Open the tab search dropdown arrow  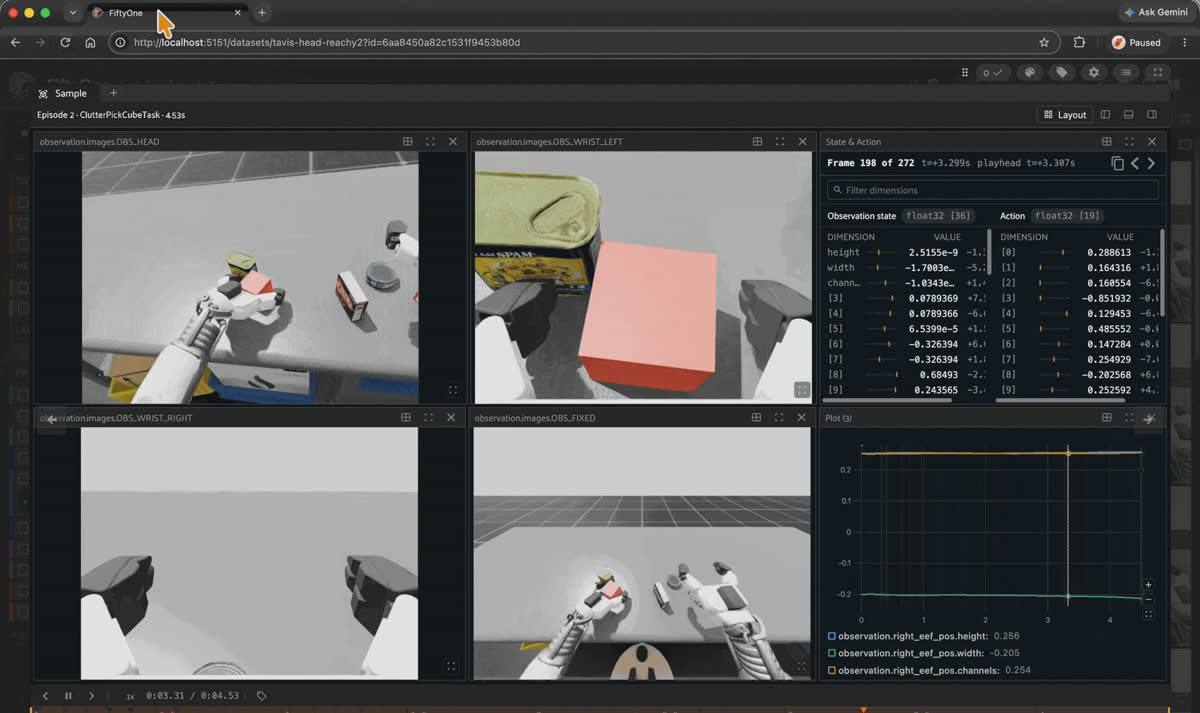coord(72,13)
